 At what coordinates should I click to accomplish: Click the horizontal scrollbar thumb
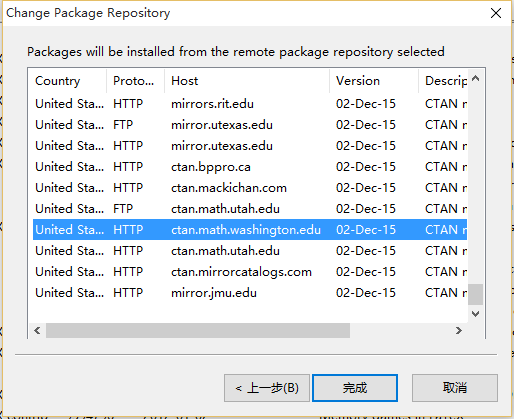click(198, 330)
